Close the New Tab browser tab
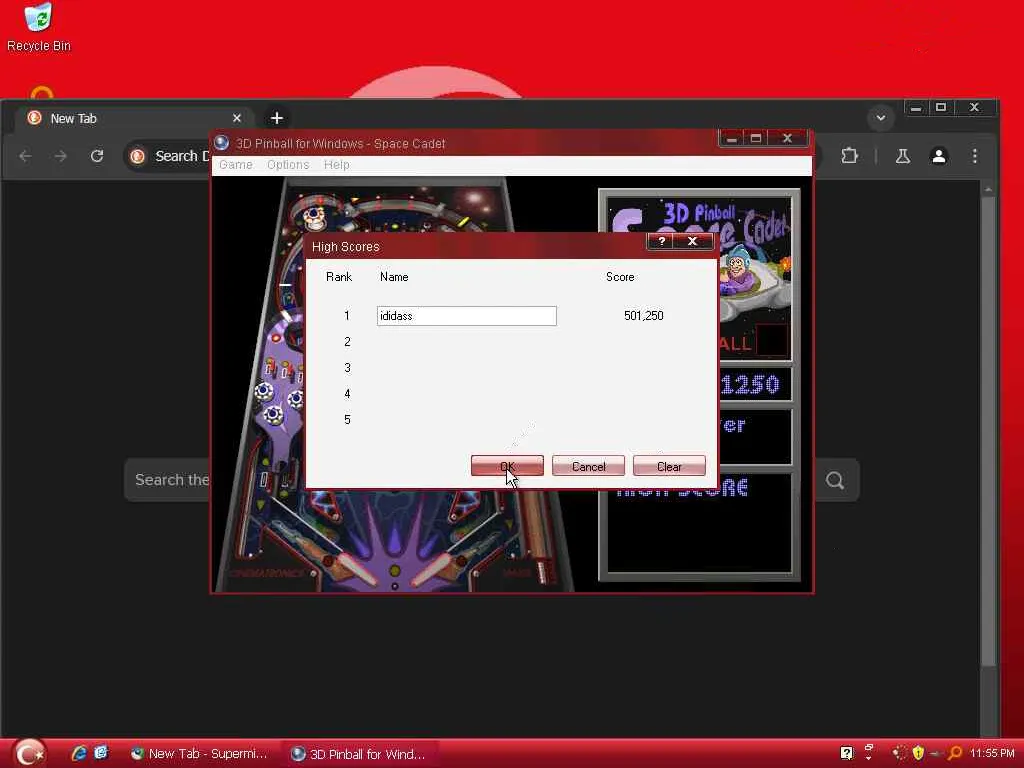Screen dimensions: 1024x768 237,118
